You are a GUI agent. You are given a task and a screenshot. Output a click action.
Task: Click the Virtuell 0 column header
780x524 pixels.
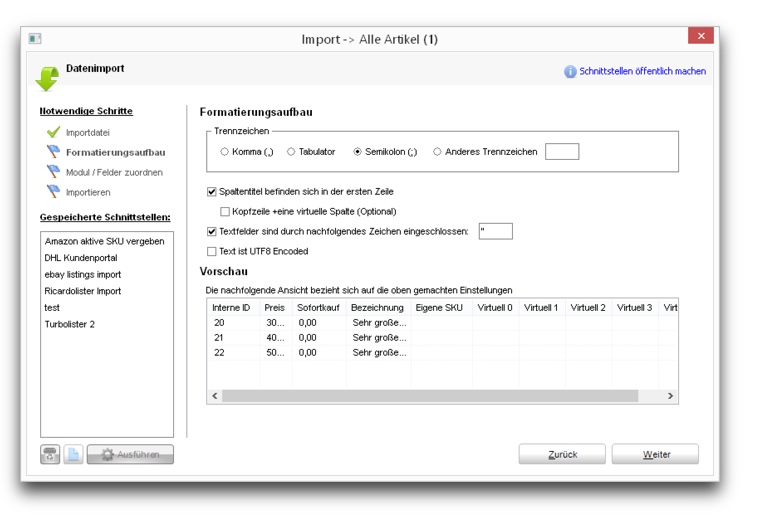coord(496,308)
